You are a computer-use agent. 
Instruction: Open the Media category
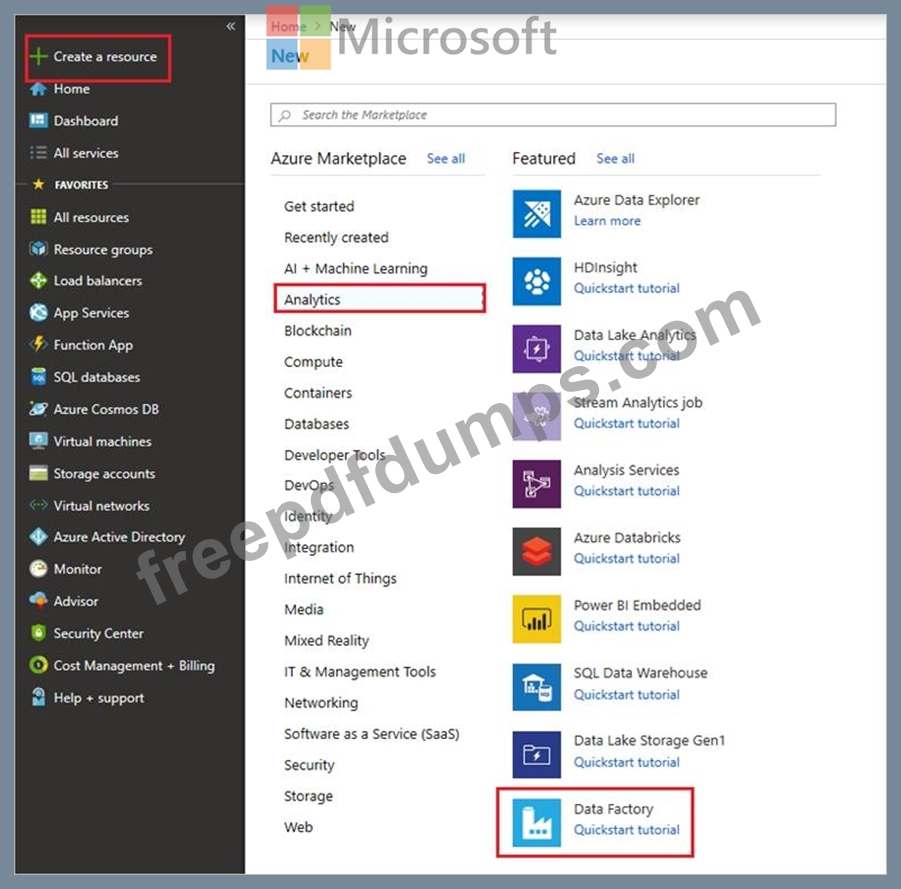303,609
